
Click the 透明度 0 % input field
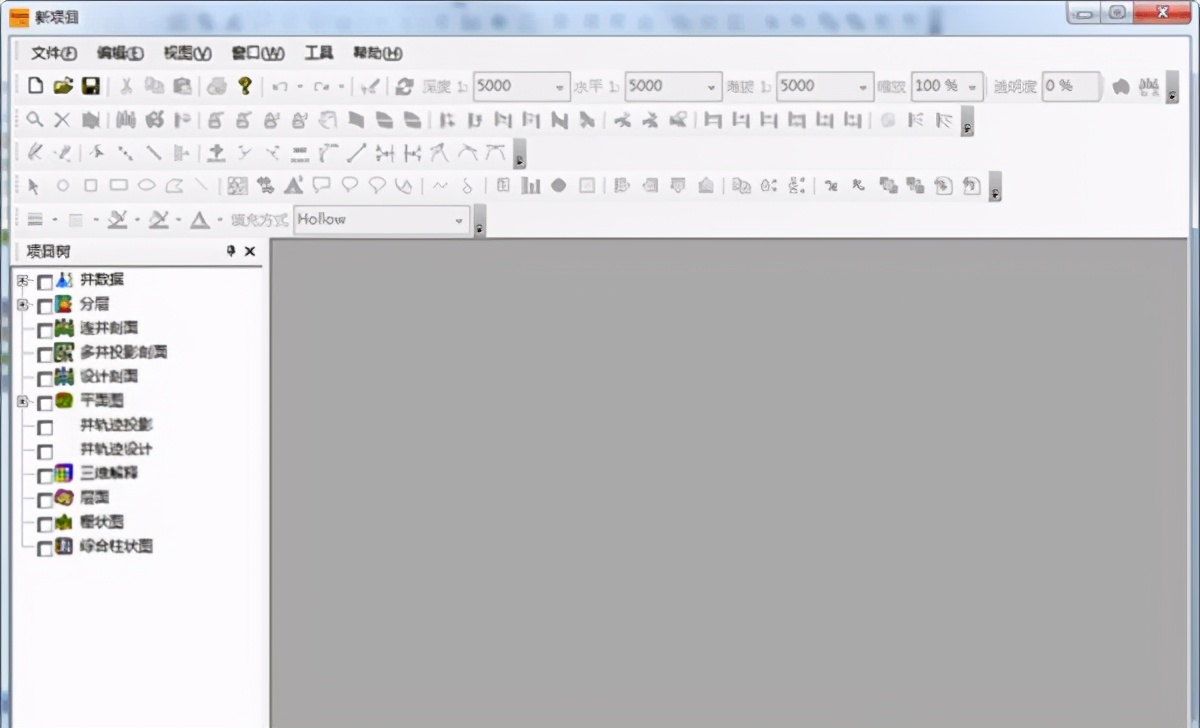pos(1070,87)
